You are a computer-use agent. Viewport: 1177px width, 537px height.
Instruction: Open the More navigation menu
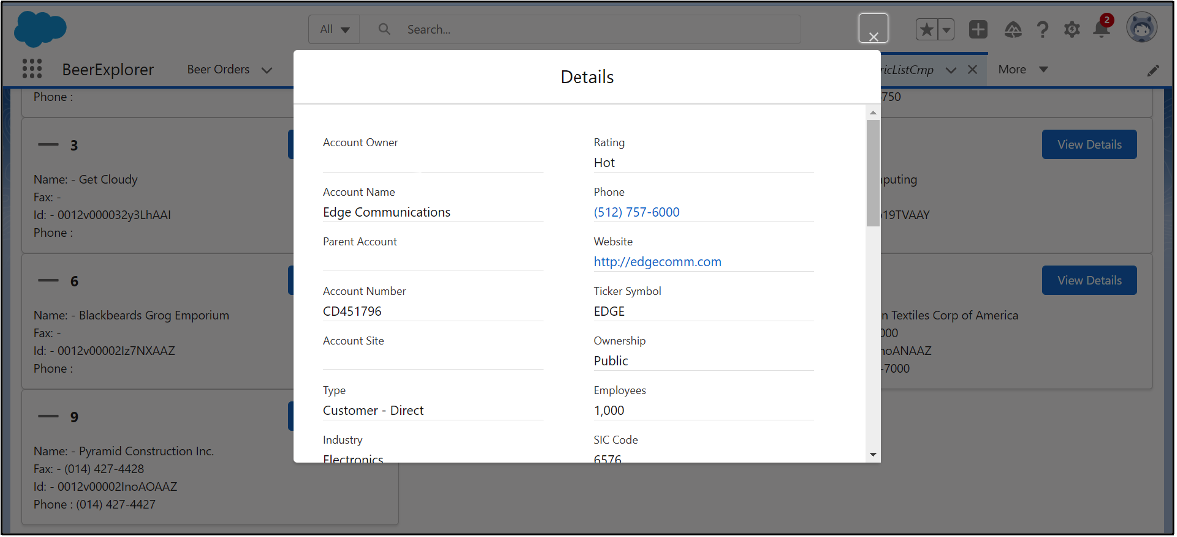click(1022, 69)
